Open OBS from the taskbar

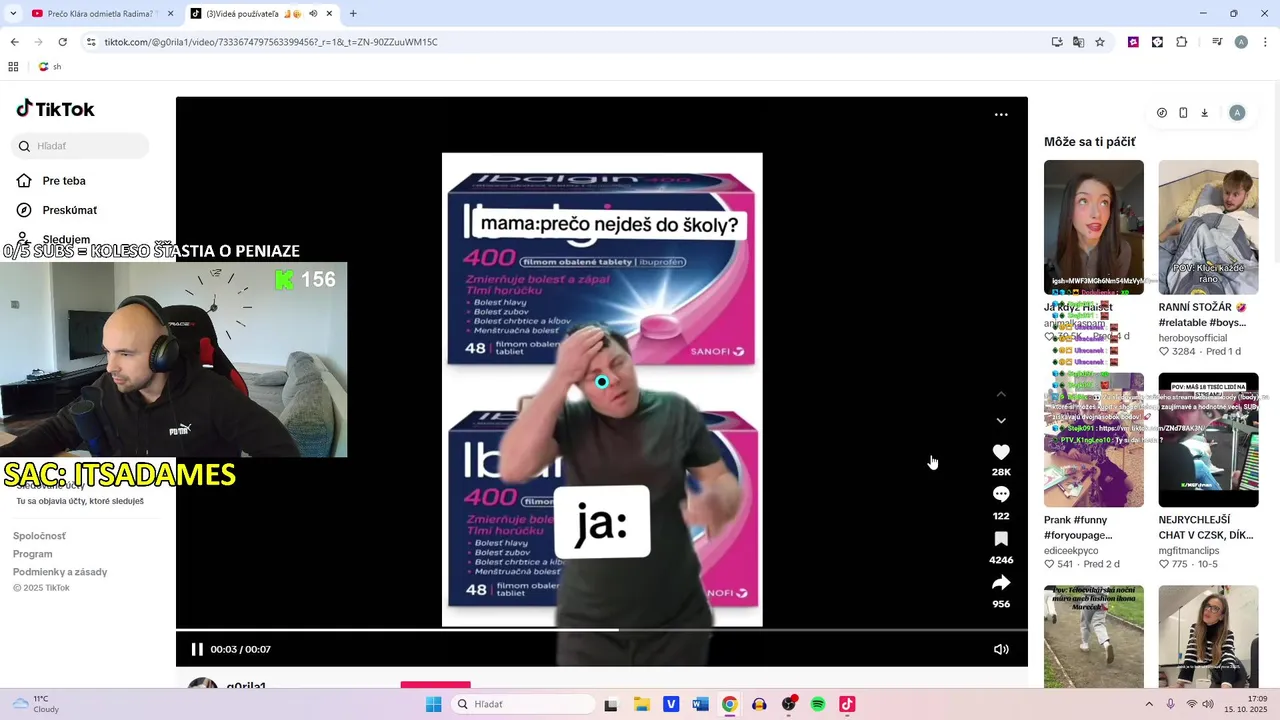coord(789,704)
